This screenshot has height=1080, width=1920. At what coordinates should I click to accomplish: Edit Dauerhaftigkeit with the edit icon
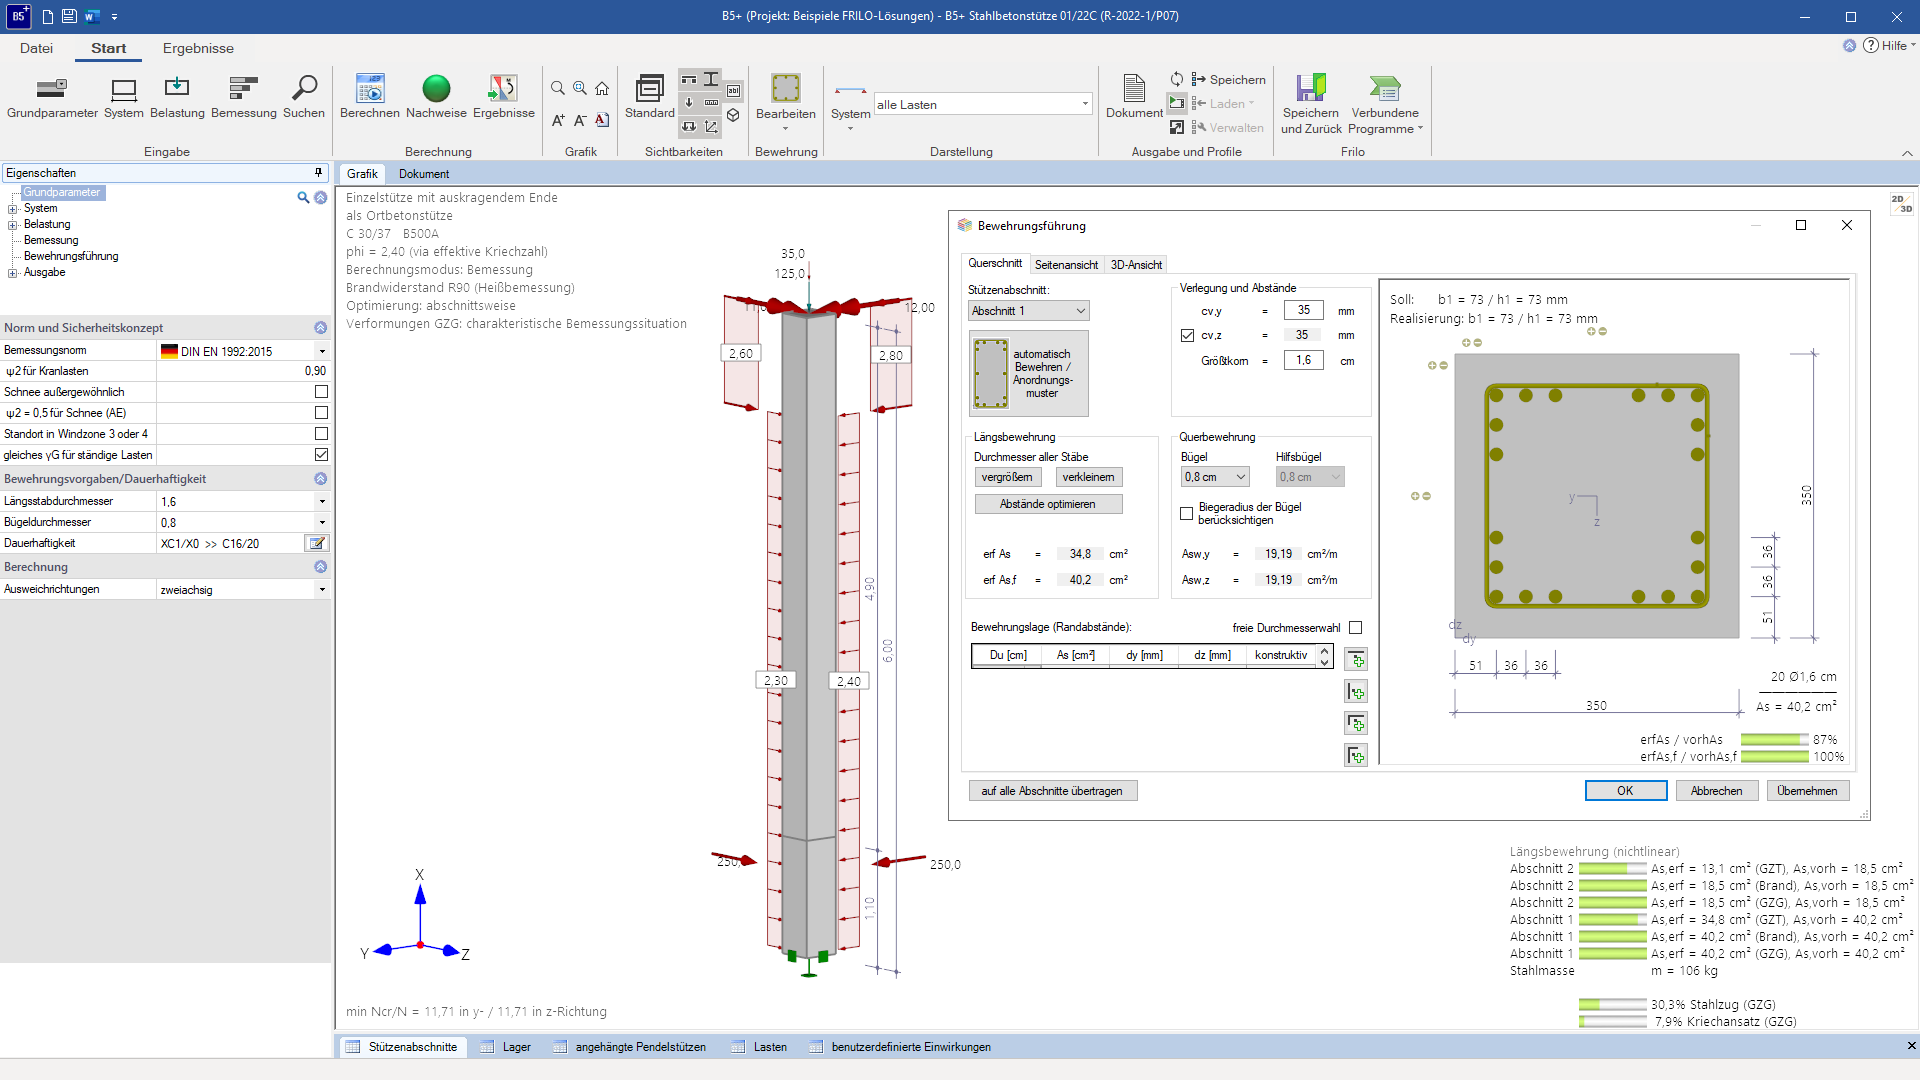coord(317,543)
